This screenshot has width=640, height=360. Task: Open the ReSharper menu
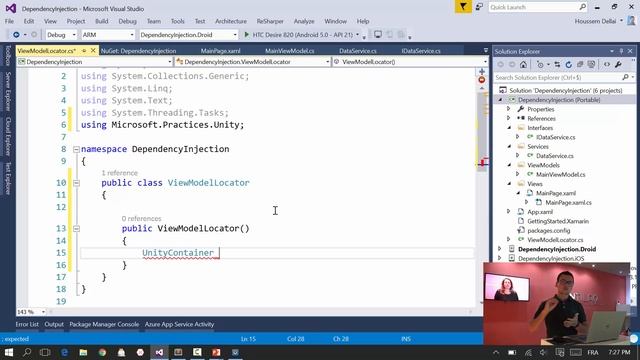270,21
